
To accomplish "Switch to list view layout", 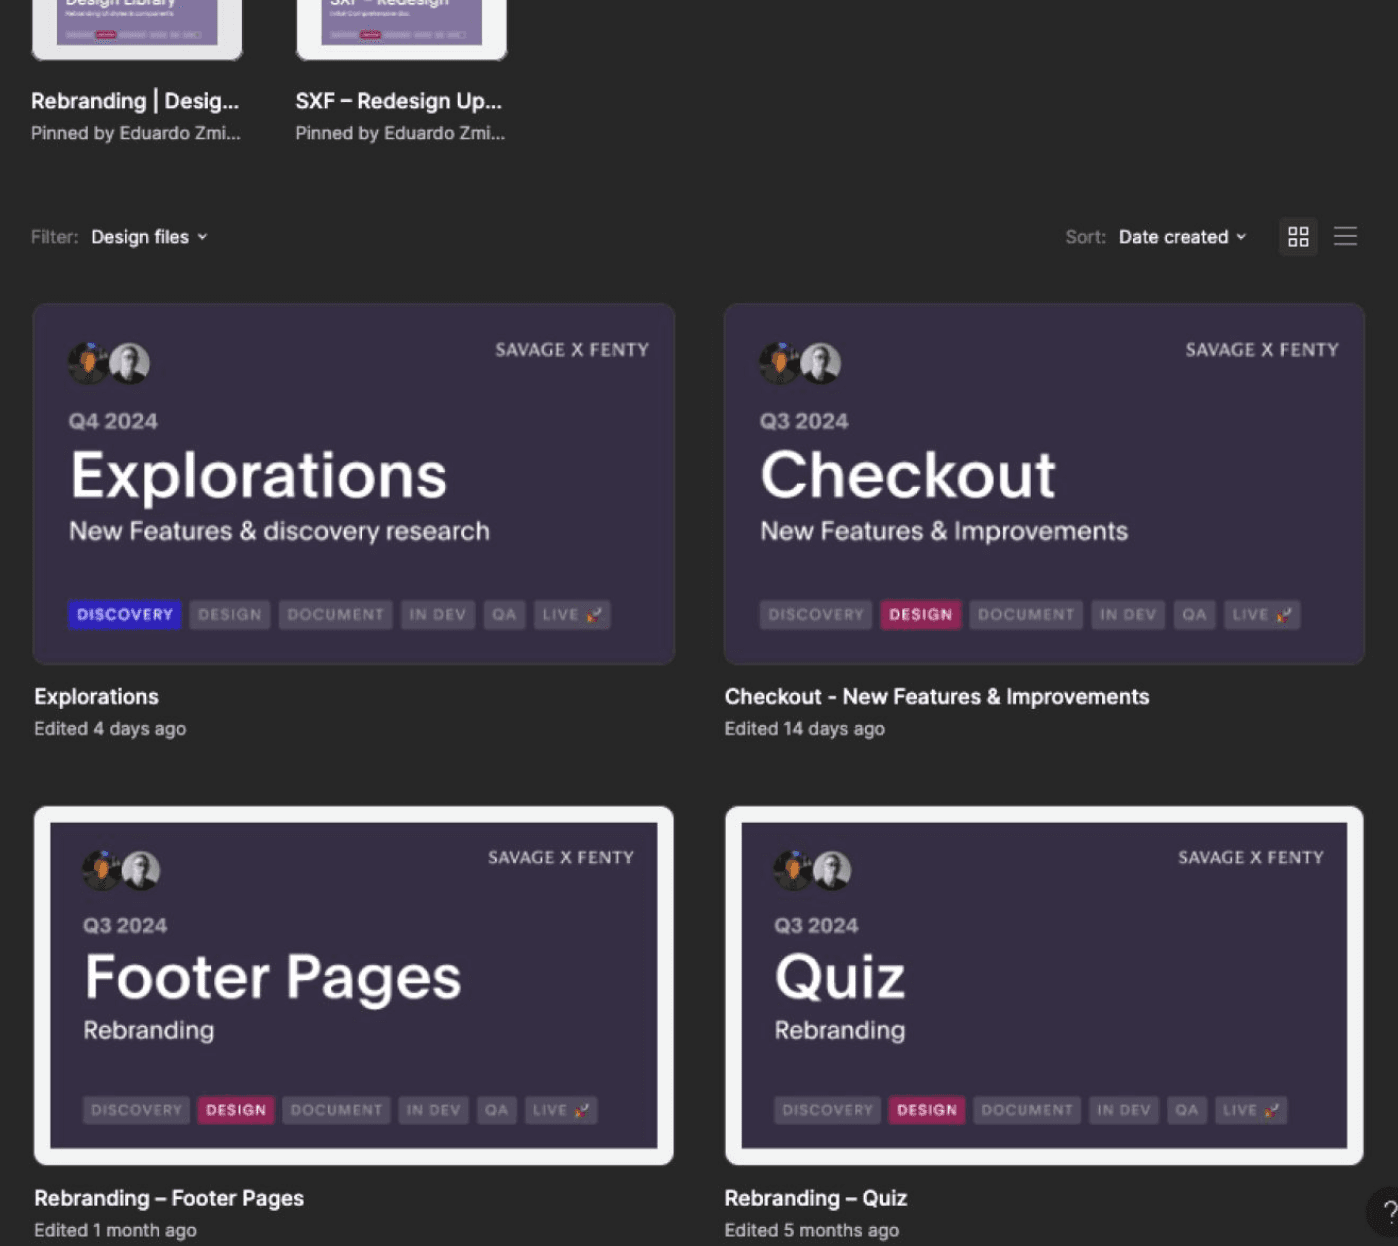I will click(1345, 237).
